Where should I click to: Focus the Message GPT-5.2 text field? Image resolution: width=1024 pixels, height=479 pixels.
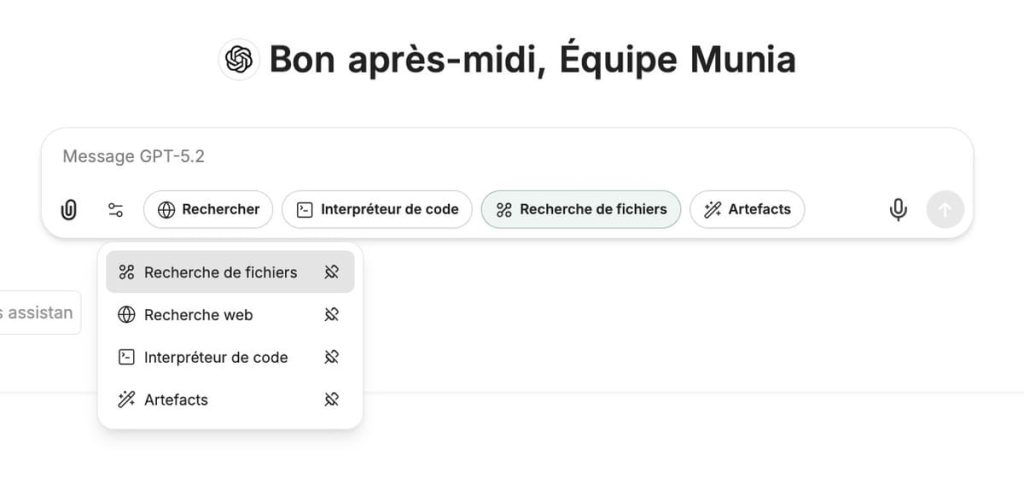(500, 157)
